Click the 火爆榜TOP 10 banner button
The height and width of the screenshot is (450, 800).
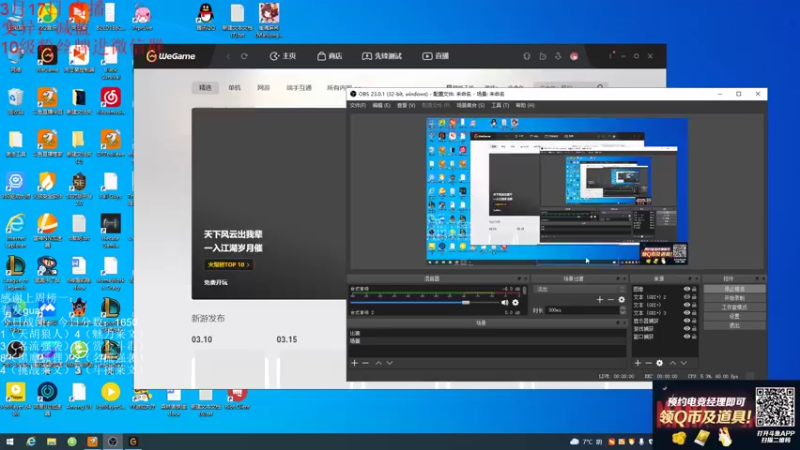pyautogui.click(x=228, y=265)
